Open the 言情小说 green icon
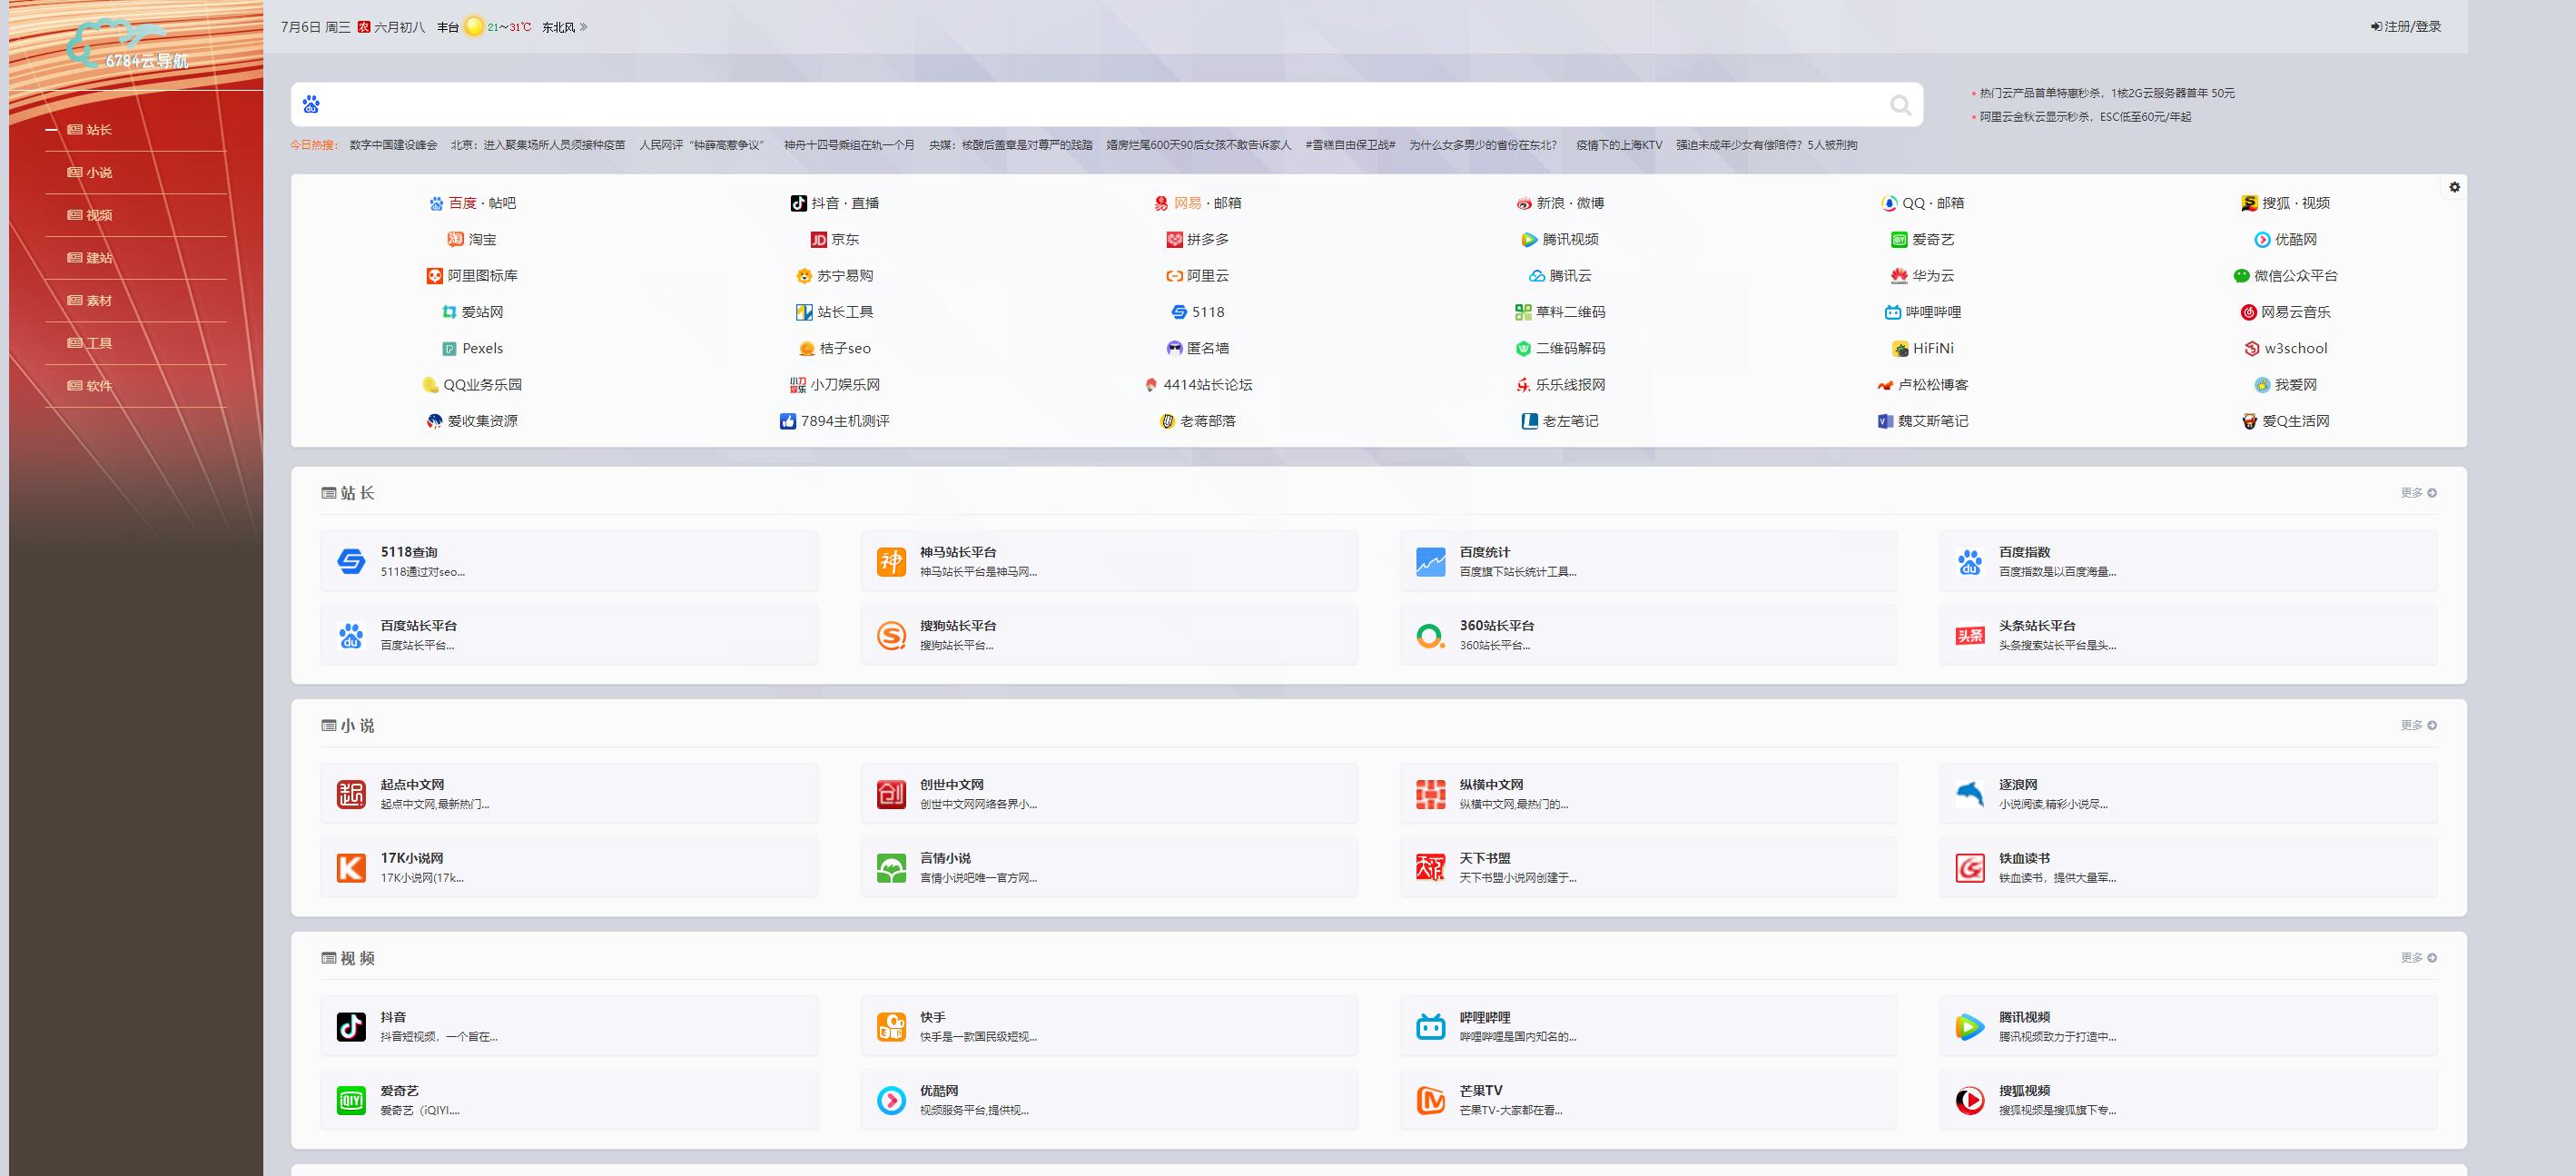The height and width of the screenshot is (1176, 2576). click(891, 868)
